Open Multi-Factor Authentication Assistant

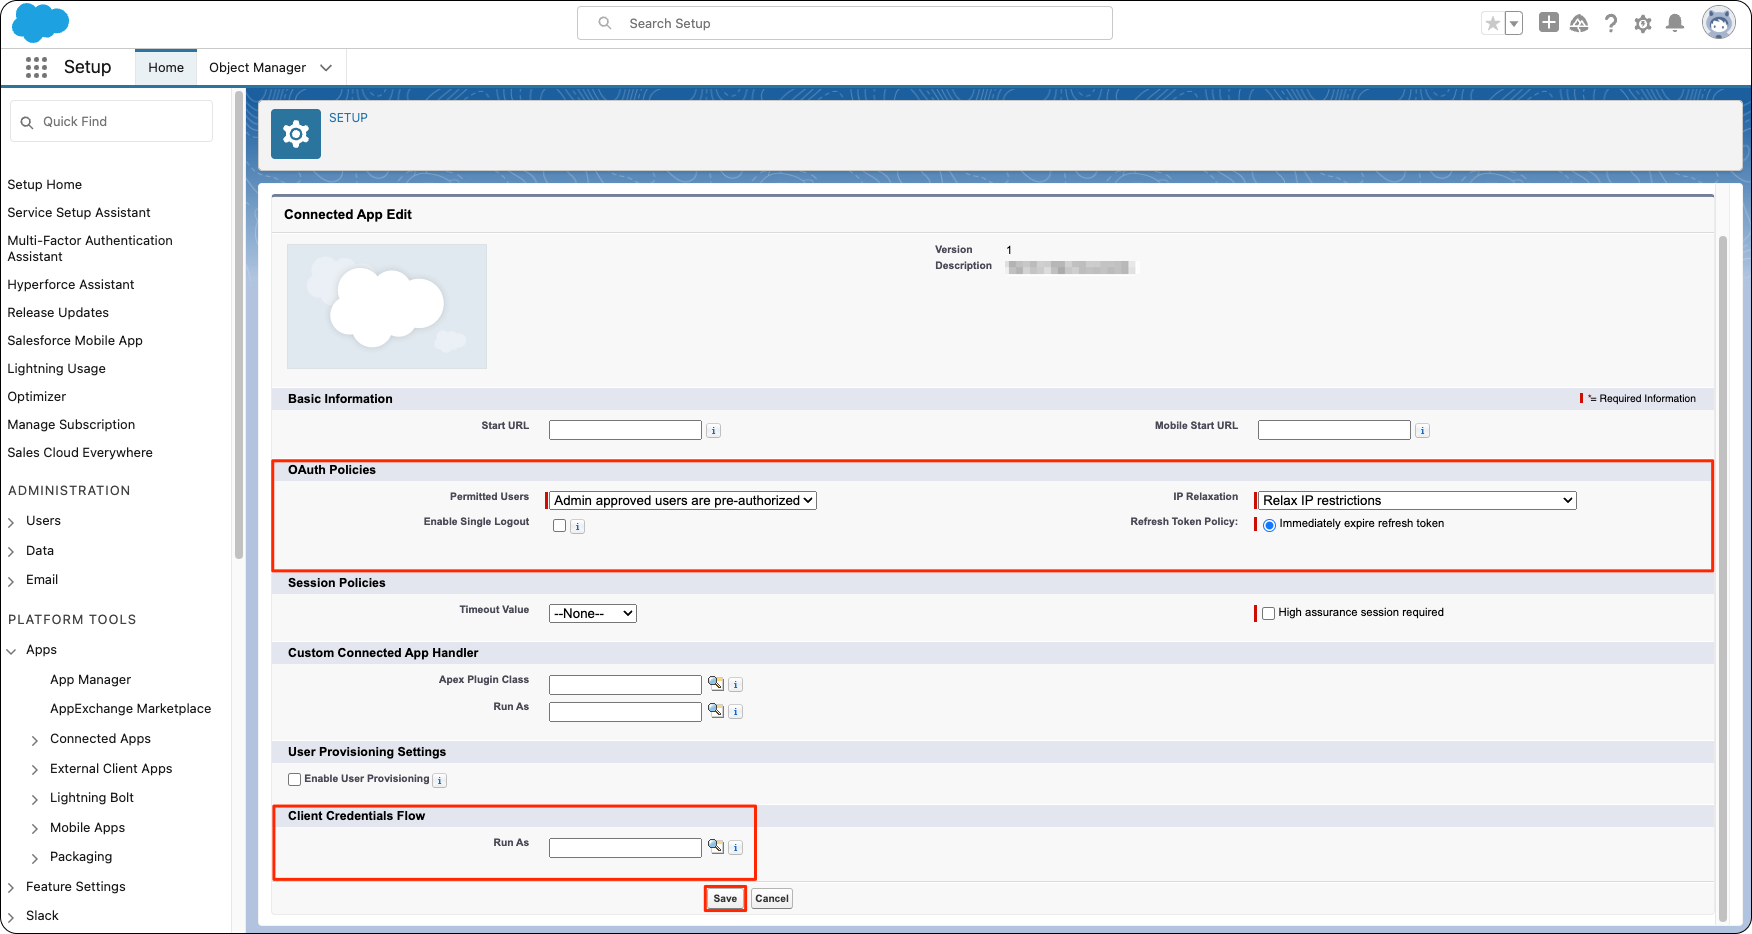(x=90, y=248)
